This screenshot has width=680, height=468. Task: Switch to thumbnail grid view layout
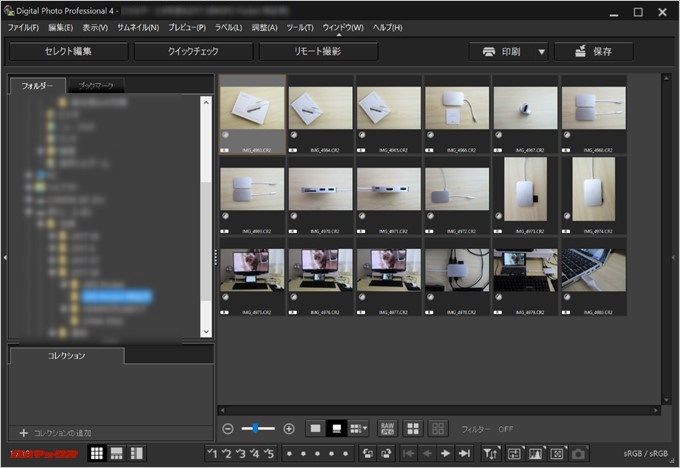tap(97, 454)
